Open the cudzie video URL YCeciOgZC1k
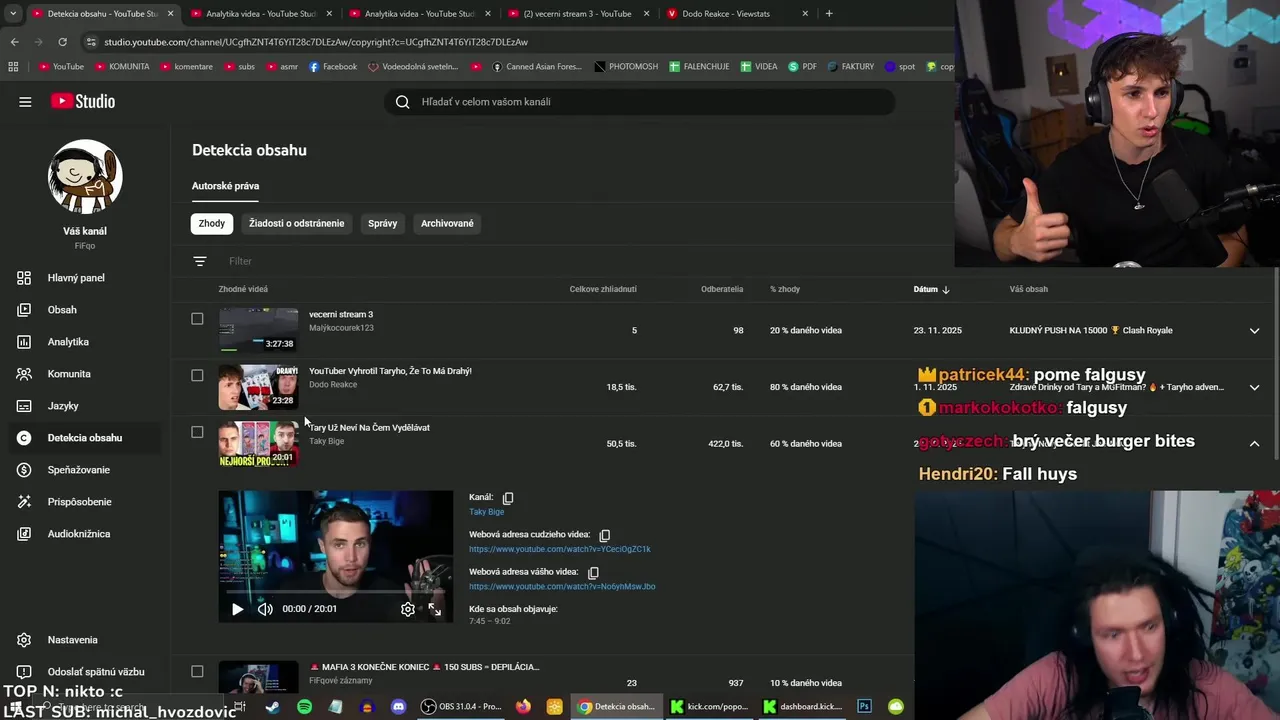This screenshot has height=720, width=1280. [560, 549]
